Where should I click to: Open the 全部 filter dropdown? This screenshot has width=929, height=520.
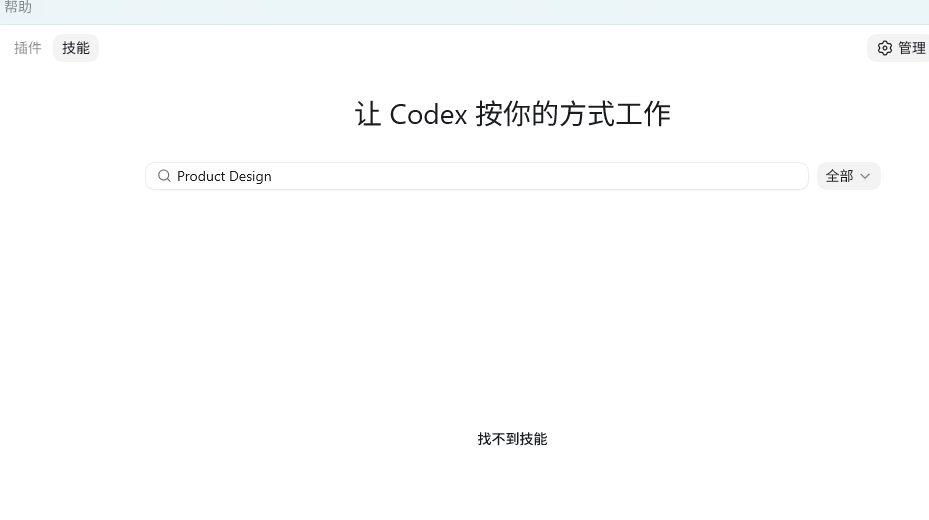848,176
